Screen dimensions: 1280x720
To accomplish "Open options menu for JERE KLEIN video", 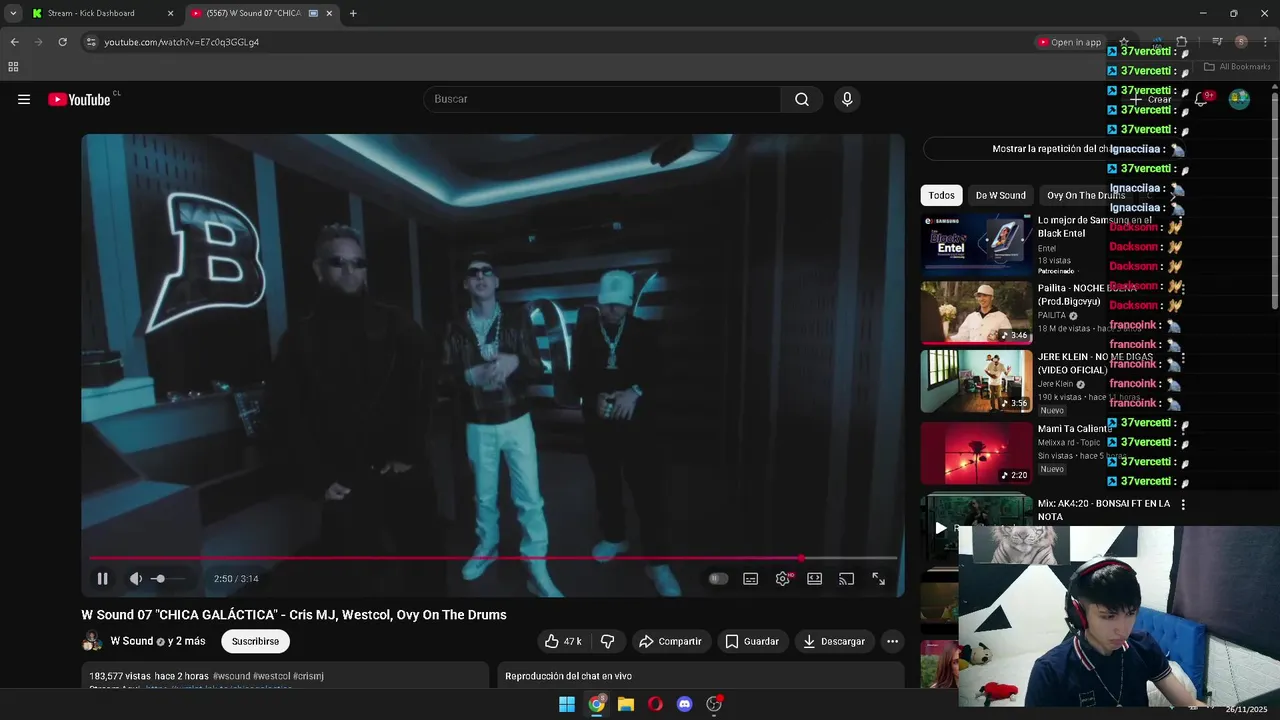I will tap(1183, 358).
